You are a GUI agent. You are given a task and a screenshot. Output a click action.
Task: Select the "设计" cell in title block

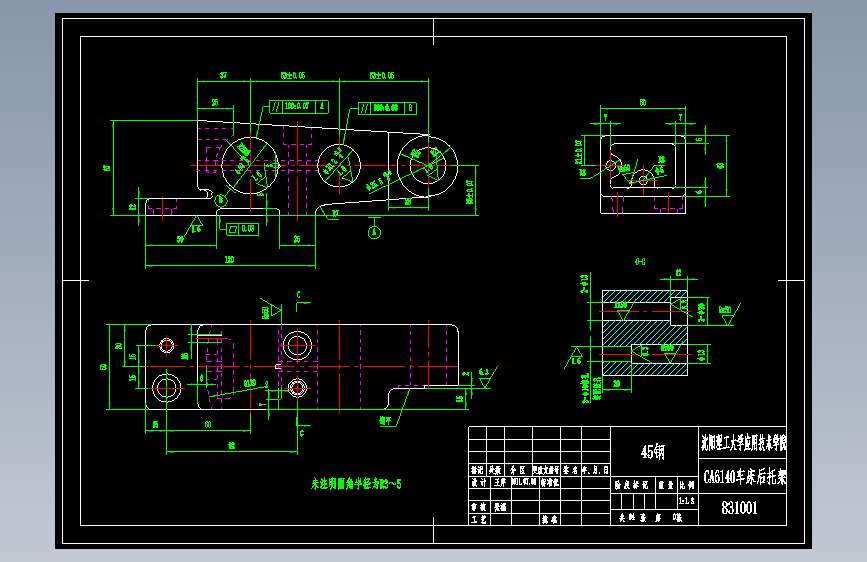pyautogui.click(x=478, y=482)
